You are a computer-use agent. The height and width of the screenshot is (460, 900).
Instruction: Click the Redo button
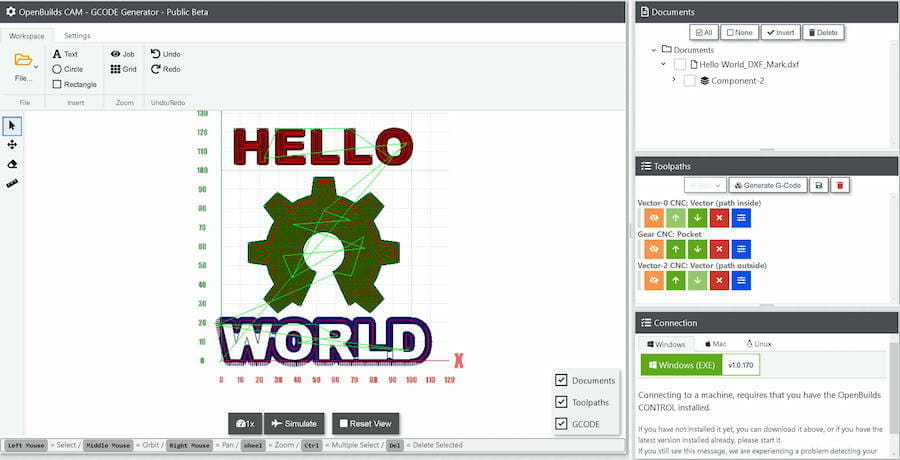pyautogui.click(x=165, y=69)
